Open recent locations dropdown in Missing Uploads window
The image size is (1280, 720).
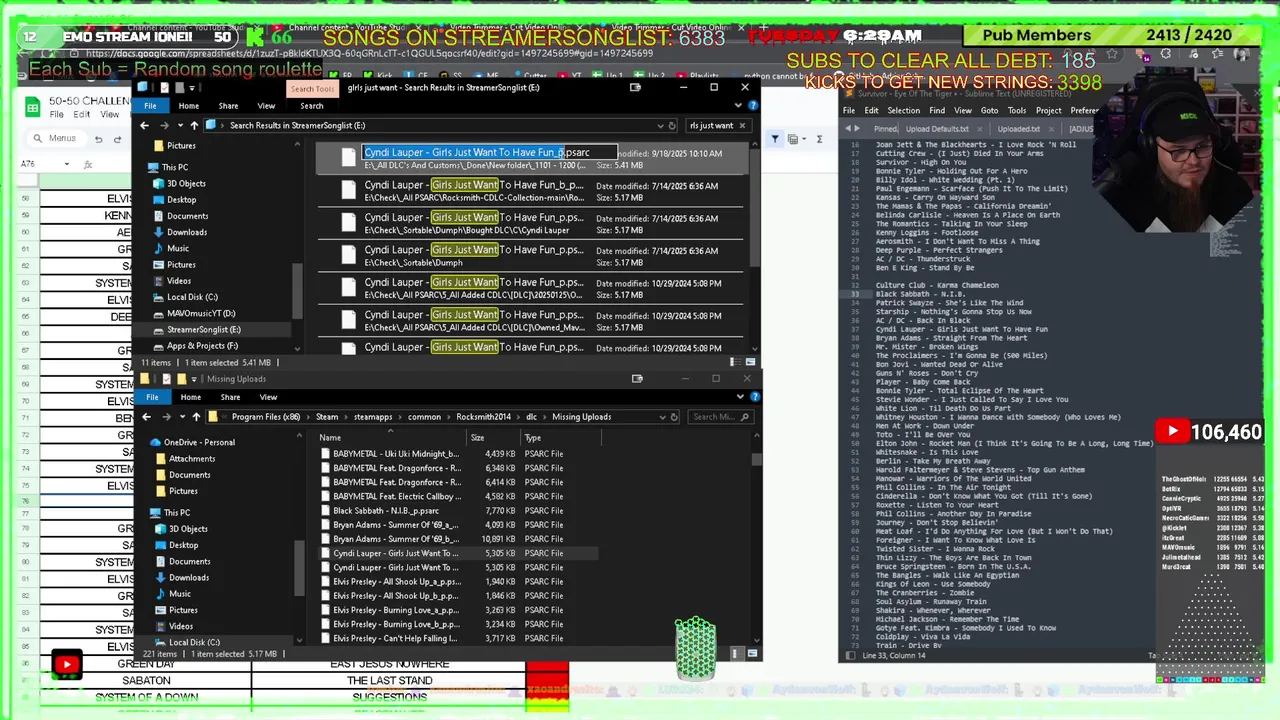point(182,416)
